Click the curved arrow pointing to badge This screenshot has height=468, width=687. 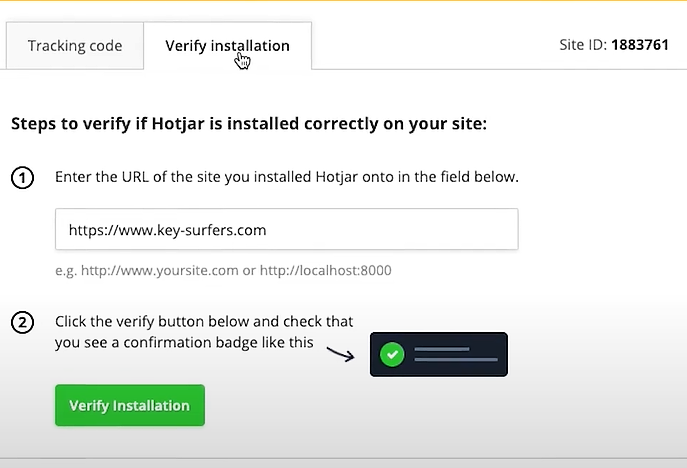pos(340,354)
